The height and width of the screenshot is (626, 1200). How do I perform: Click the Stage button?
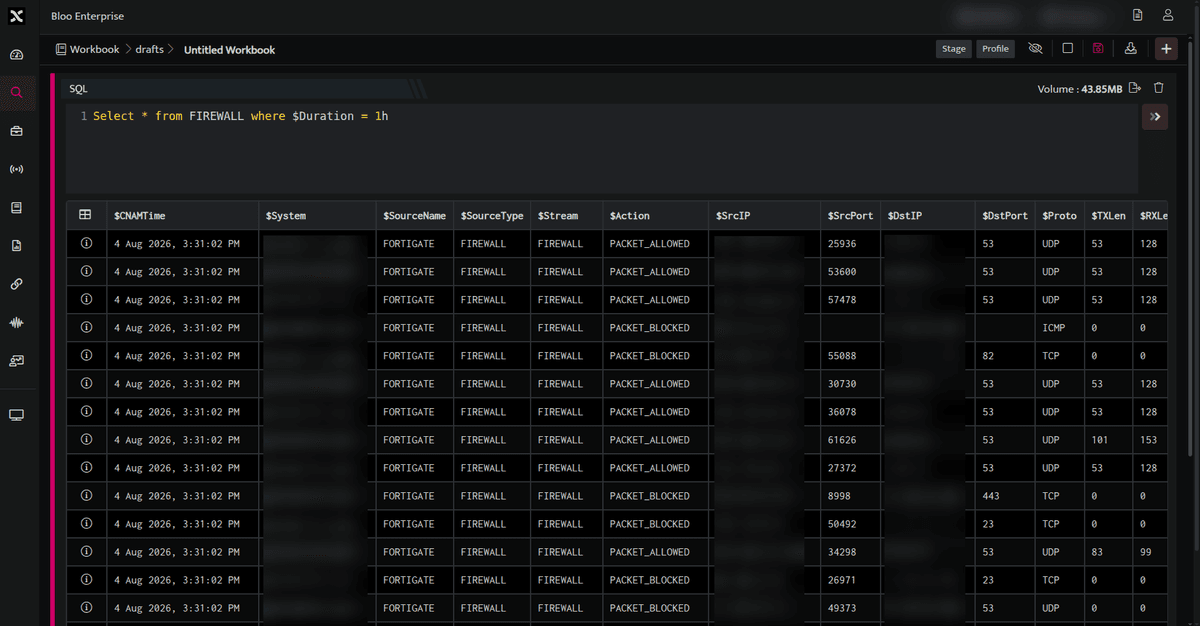coord(954,48)
